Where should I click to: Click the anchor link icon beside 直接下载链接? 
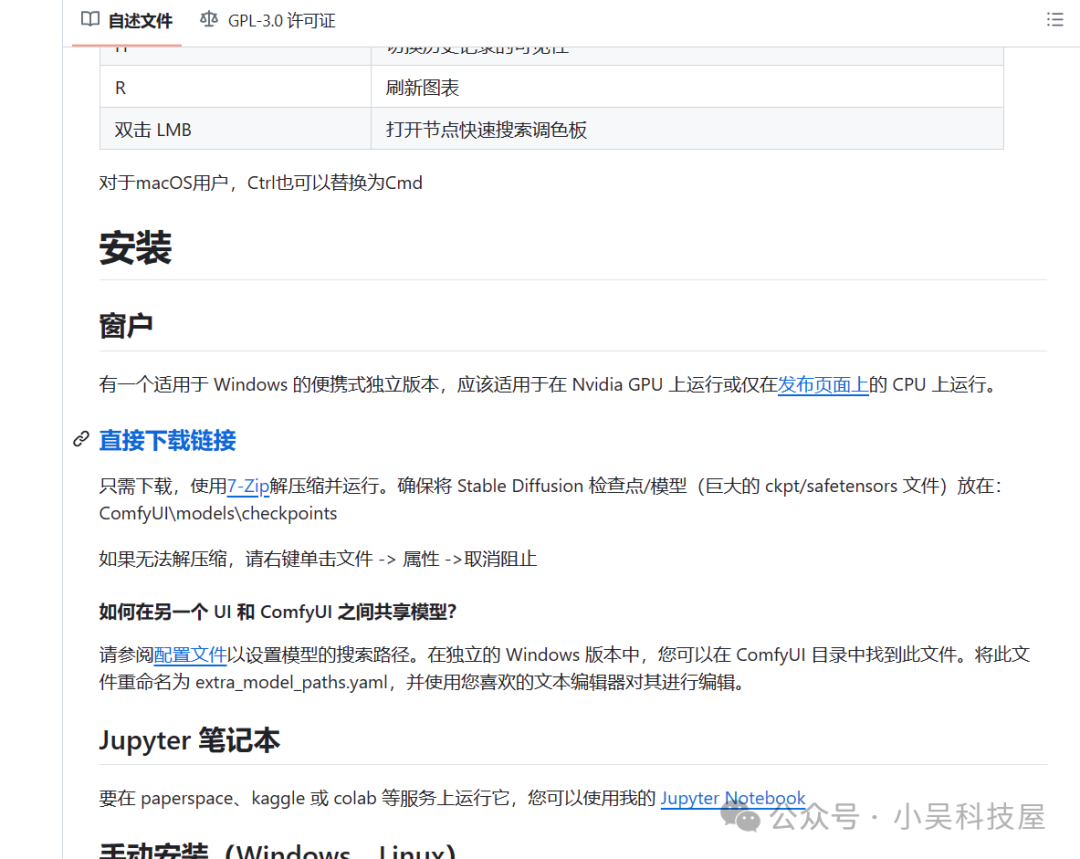click(81, 439)
